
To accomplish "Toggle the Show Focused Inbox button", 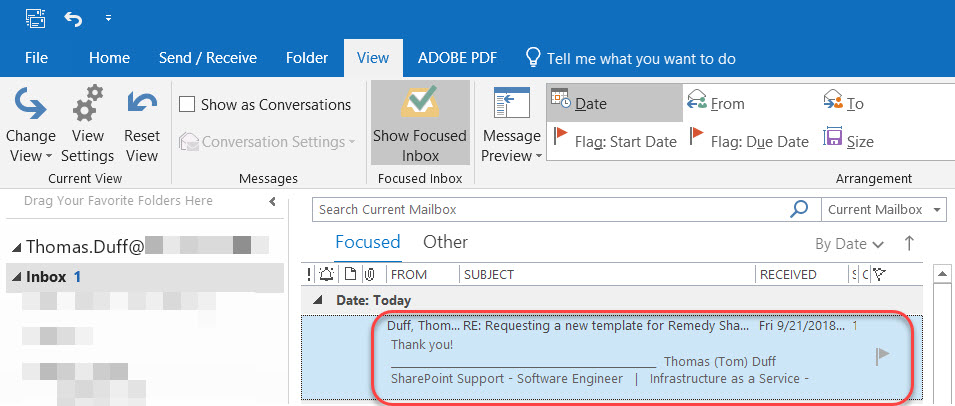I will coord(420,124).
